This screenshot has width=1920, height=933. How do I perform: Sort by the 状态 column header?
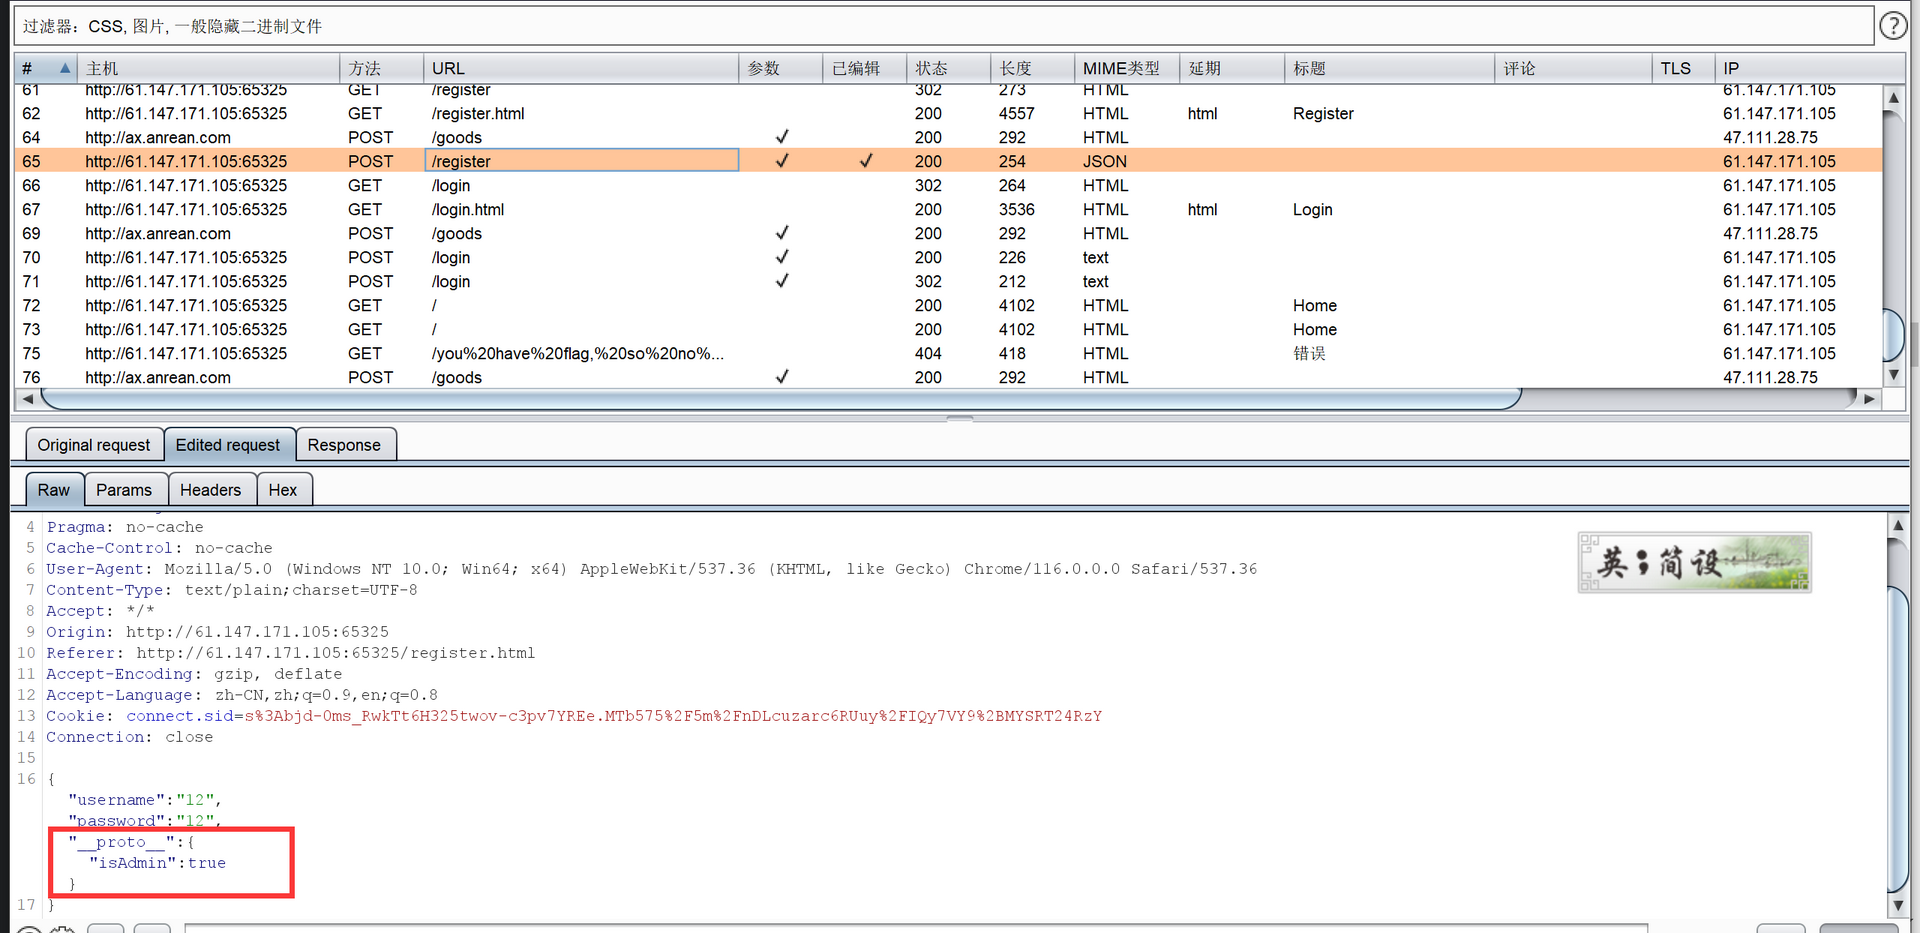point(931,68)
